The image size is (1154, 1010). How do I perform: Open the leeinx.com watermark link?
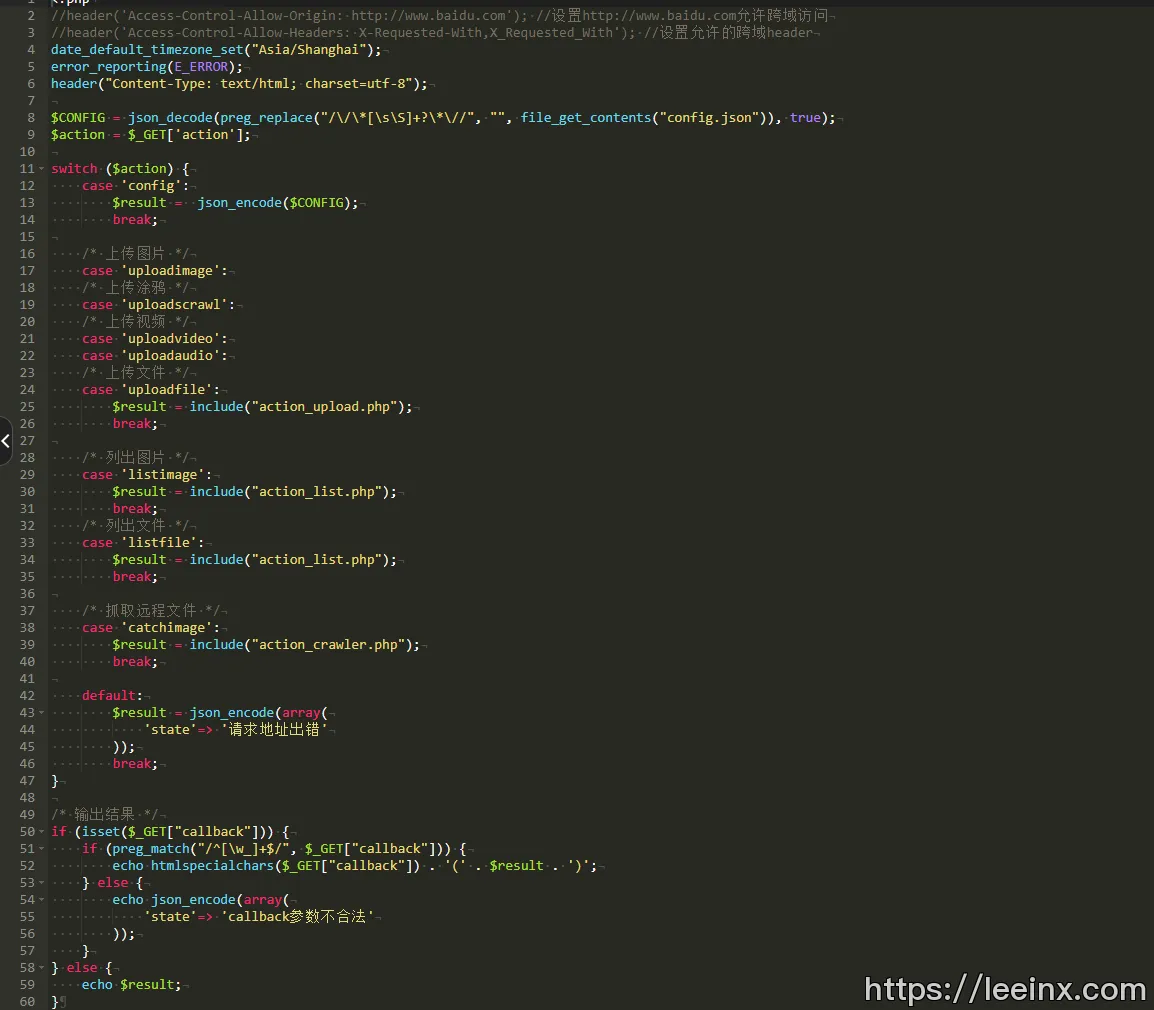pyautogui.click(x=1004, y=989)
